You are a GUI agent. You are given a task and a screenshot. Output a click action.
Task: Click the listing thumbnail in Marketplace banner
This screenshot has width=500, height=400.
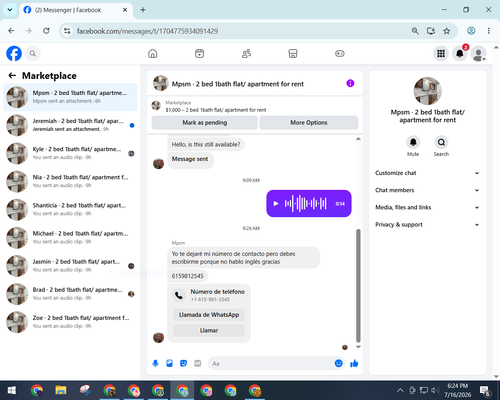click(x=156, y=106)
